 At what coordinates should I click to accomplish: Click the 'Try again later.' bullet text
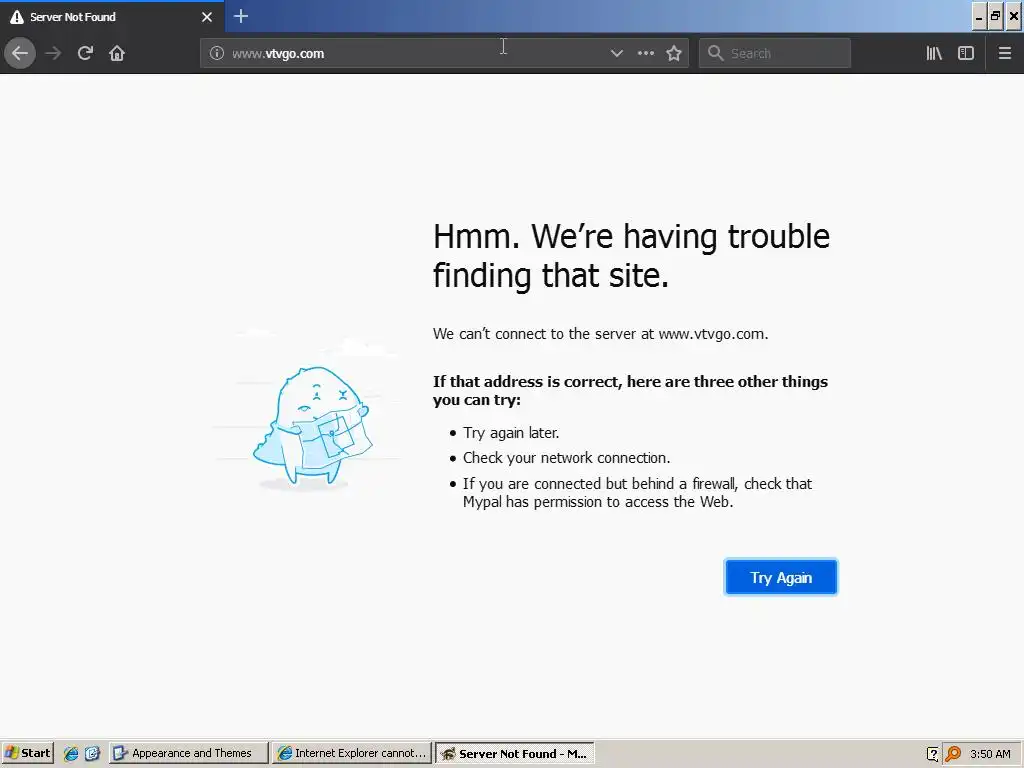[511, 432]
